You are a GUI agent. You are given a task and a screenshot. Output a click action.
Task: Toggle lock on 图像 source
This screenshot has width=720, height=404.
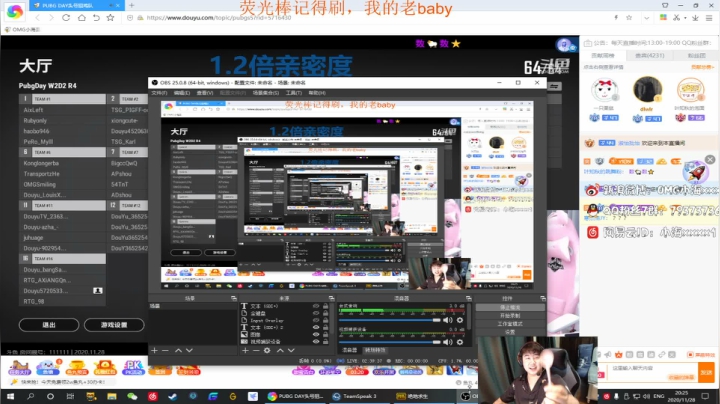pyautogui.click(x=326, y=334)
